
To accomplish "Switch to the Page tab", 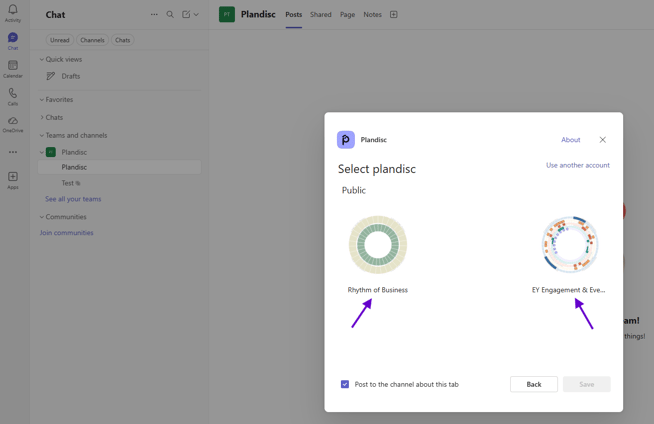I will point(347,15).
